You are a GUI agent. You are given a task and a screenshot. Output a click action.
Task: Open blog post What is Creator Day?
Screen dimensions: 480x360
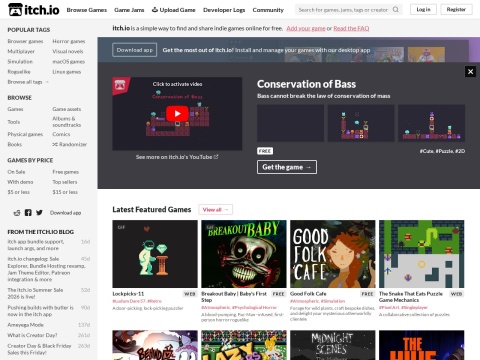pos(32,335)
